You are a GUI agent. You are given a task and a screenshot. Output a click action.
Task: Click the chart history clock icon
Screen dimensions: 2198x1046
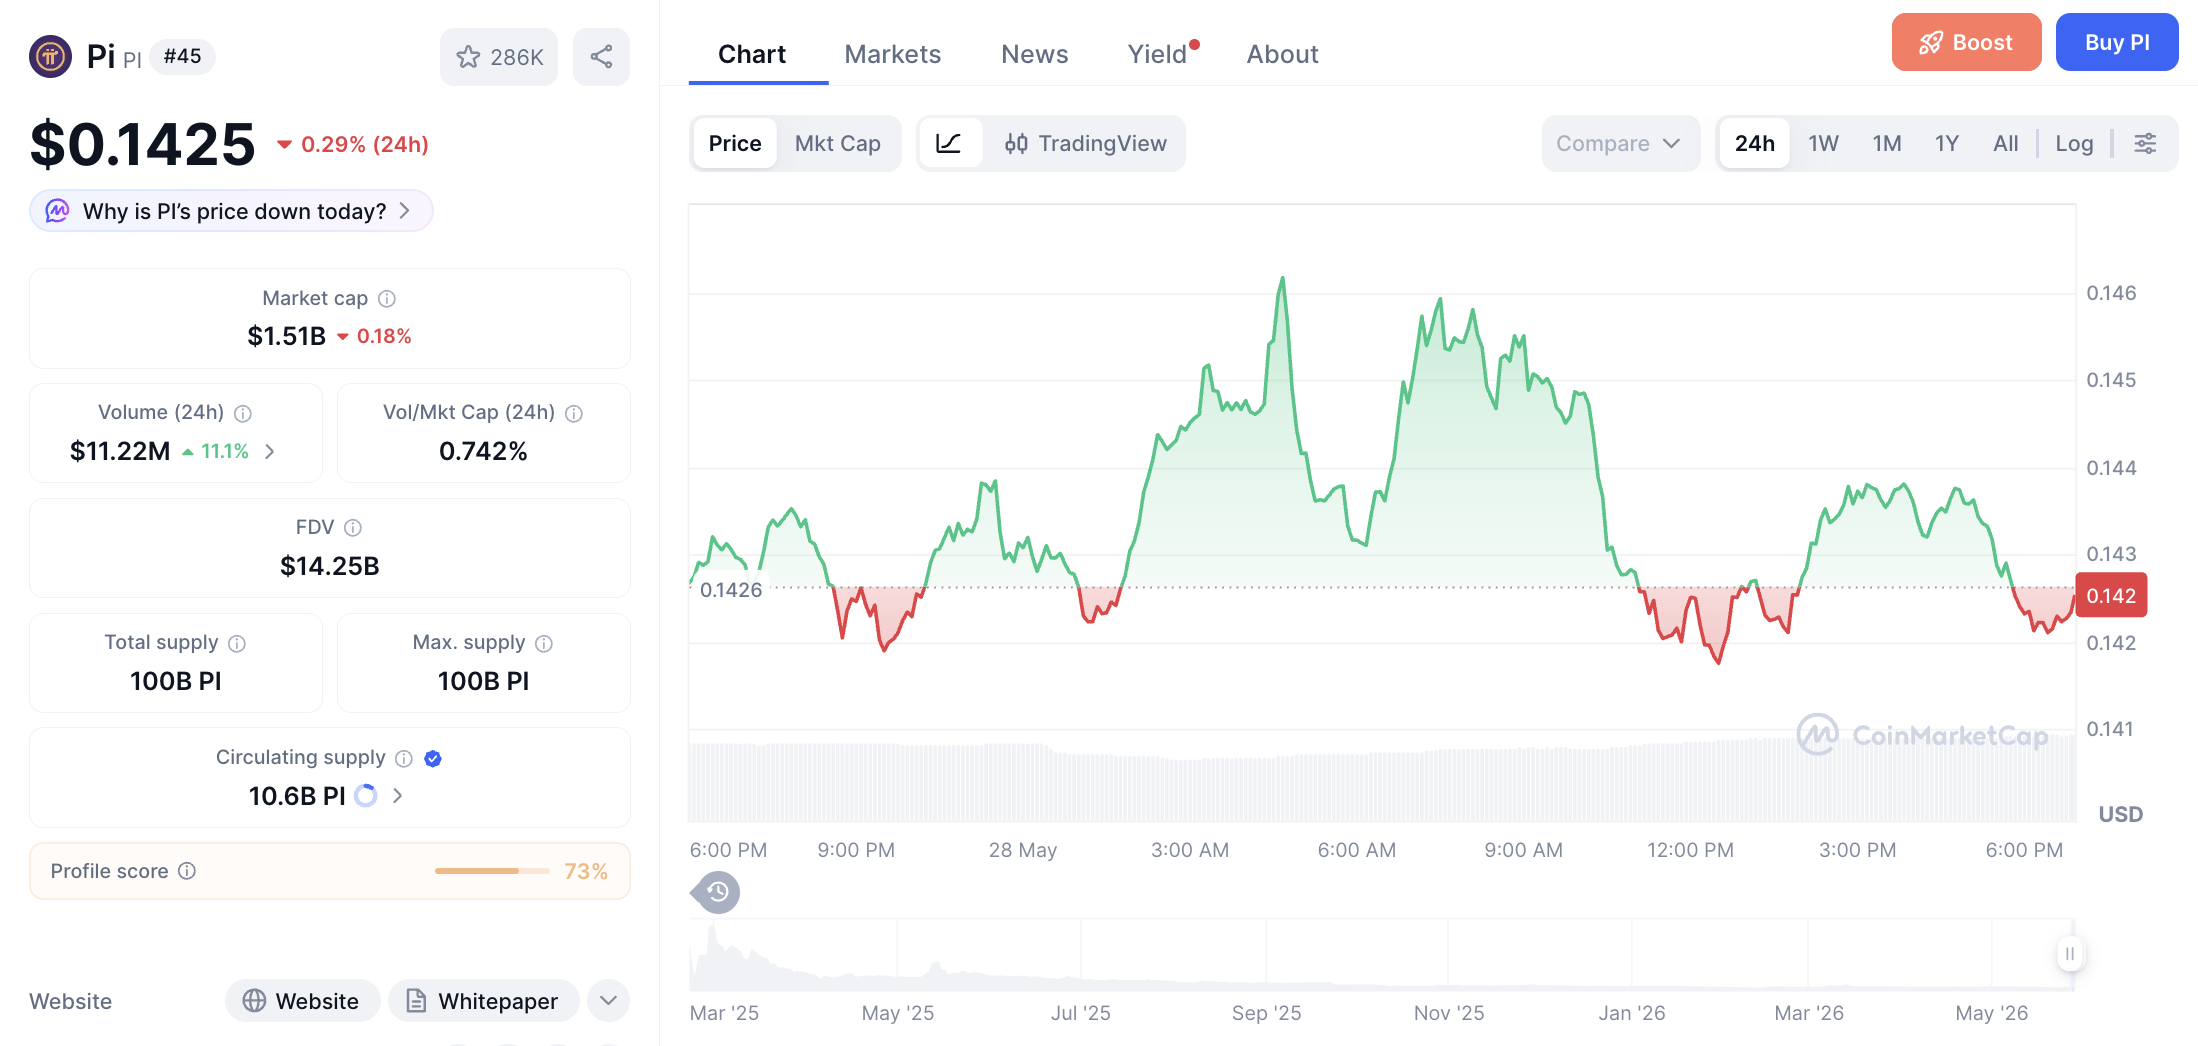(716, 892)
